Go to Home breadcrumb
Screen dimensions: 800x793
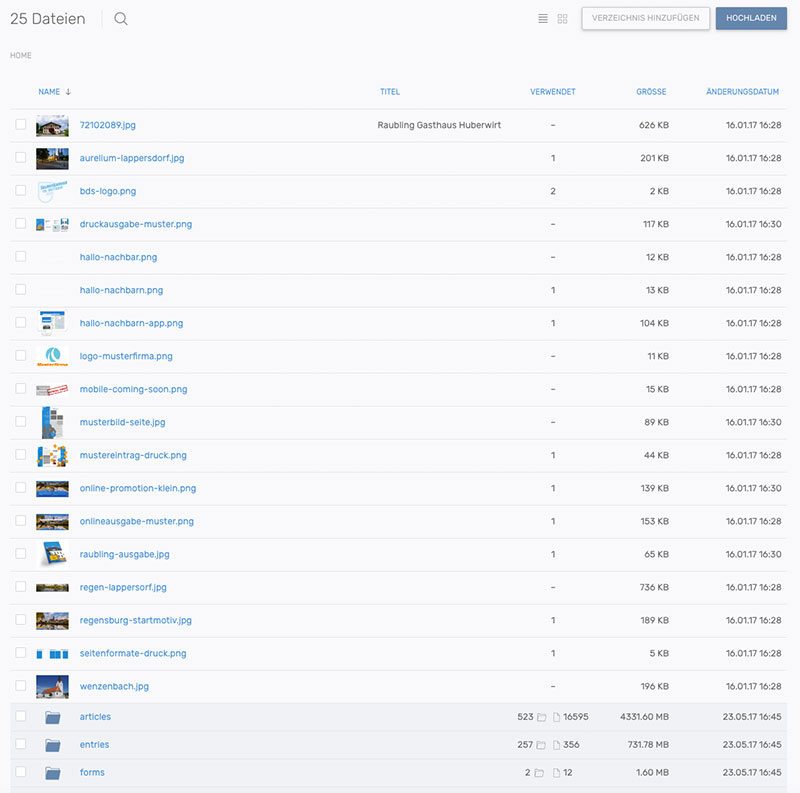(21, 56)
